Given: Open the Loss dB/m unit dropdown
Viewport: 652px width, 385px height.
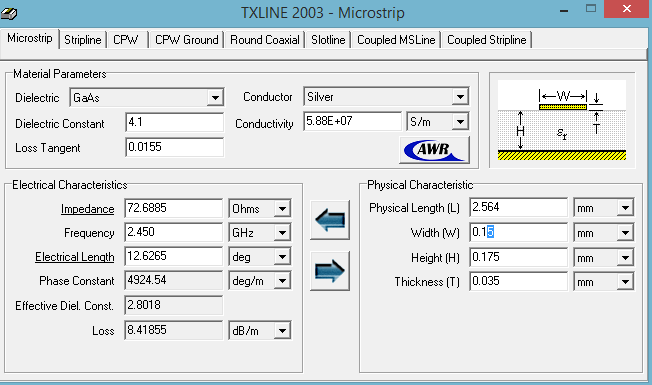Looking at the screenshot, I should click(x=282, y=331).
